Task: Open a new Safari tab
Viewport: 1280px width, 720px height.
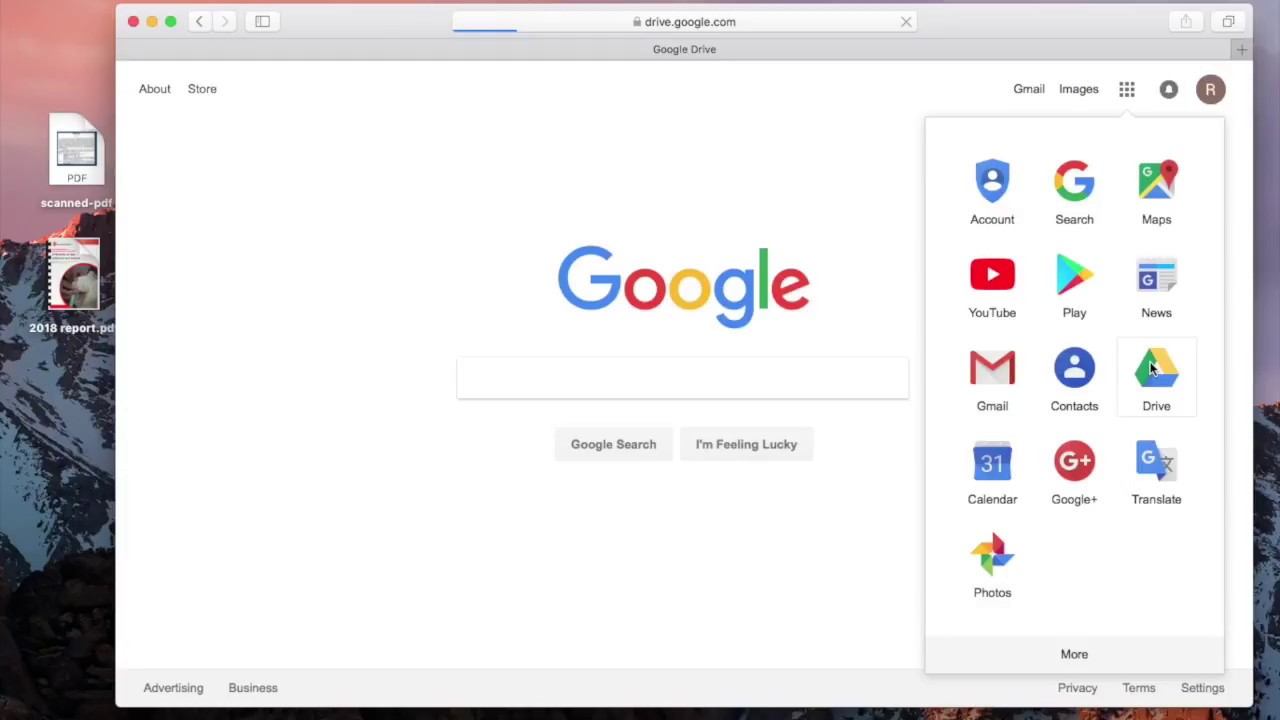Action: tap(1241, 49)
